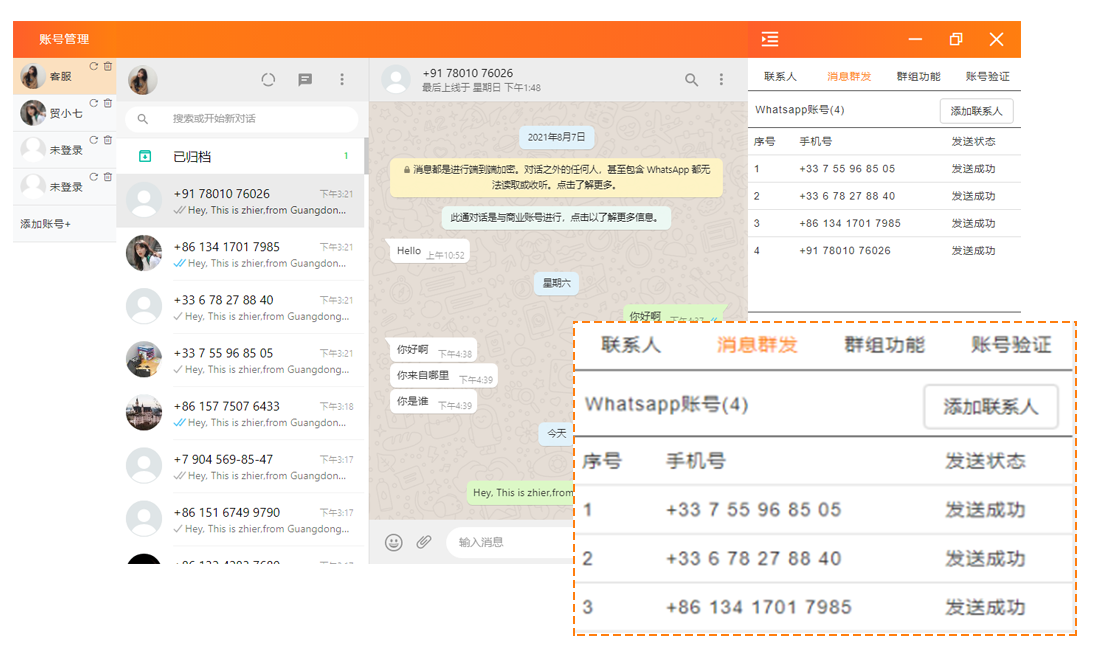Viewport: 1100px width, 650px height.
Task: Open the +86 157 7507 6433 chat
Action: point(240,414)
